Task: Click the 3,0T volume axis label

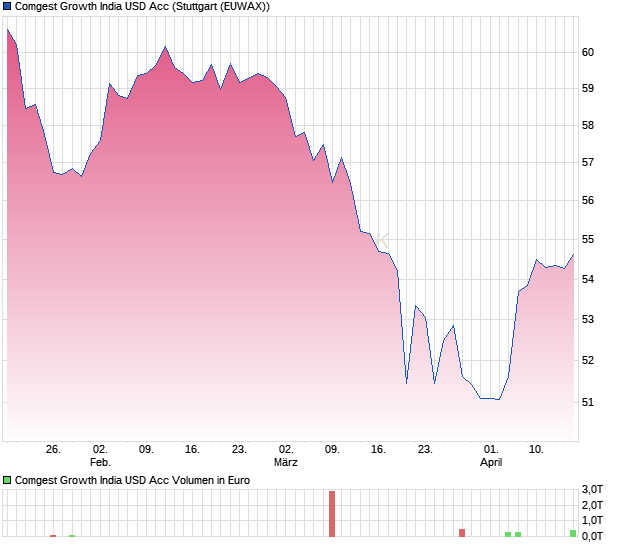Action: (x=592, y=489)
